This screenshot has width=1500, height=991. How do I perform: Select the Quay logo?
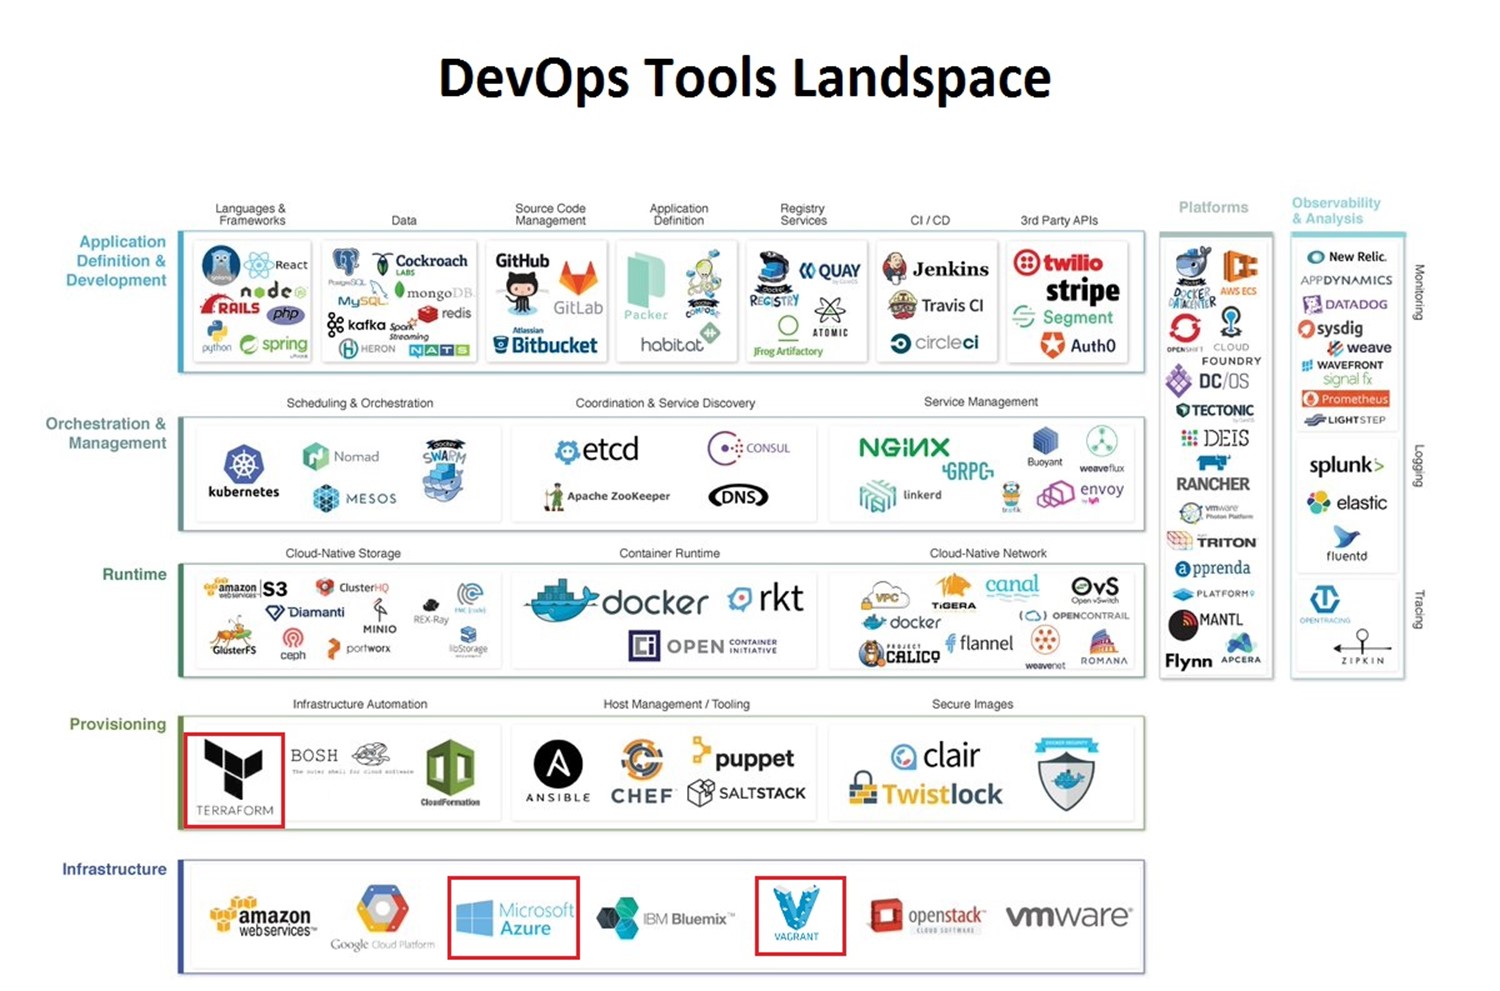829,271
